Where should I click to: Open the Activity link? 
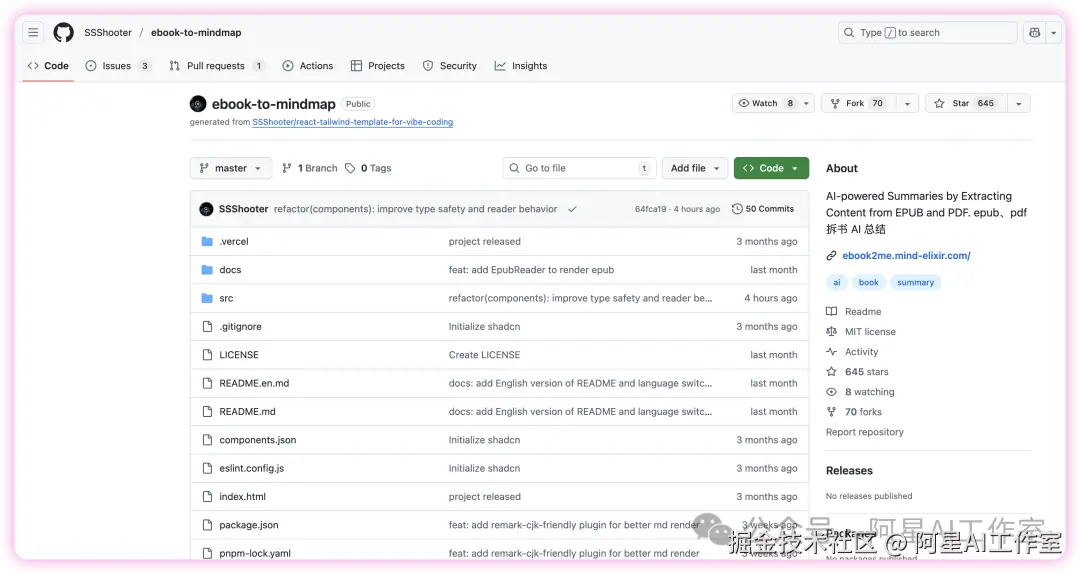pos(853,351)
